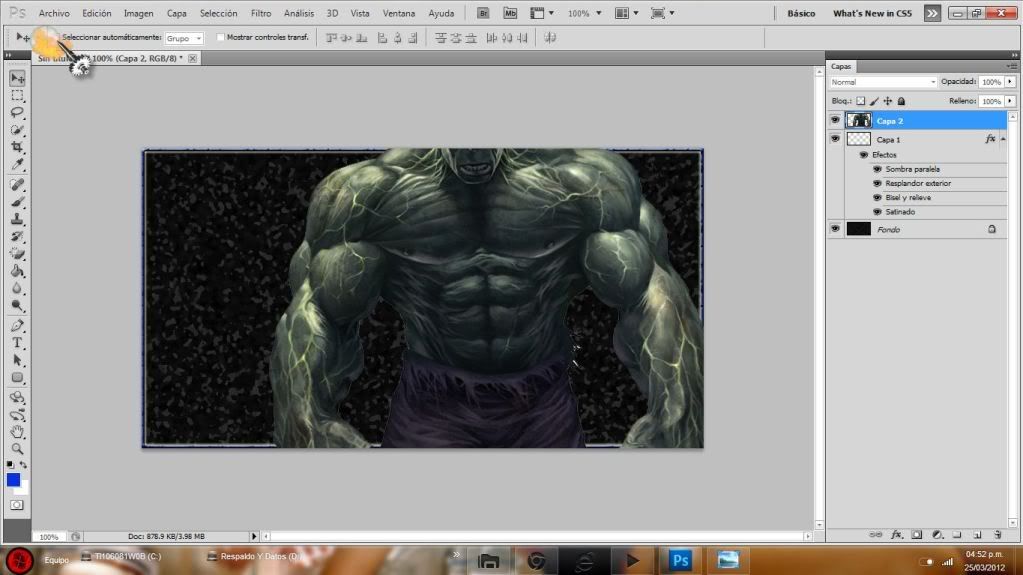Select the Horizontal Type tool
Image resolution: width=1023 pixels, height=575 pixels.
(x=18, y=343)
